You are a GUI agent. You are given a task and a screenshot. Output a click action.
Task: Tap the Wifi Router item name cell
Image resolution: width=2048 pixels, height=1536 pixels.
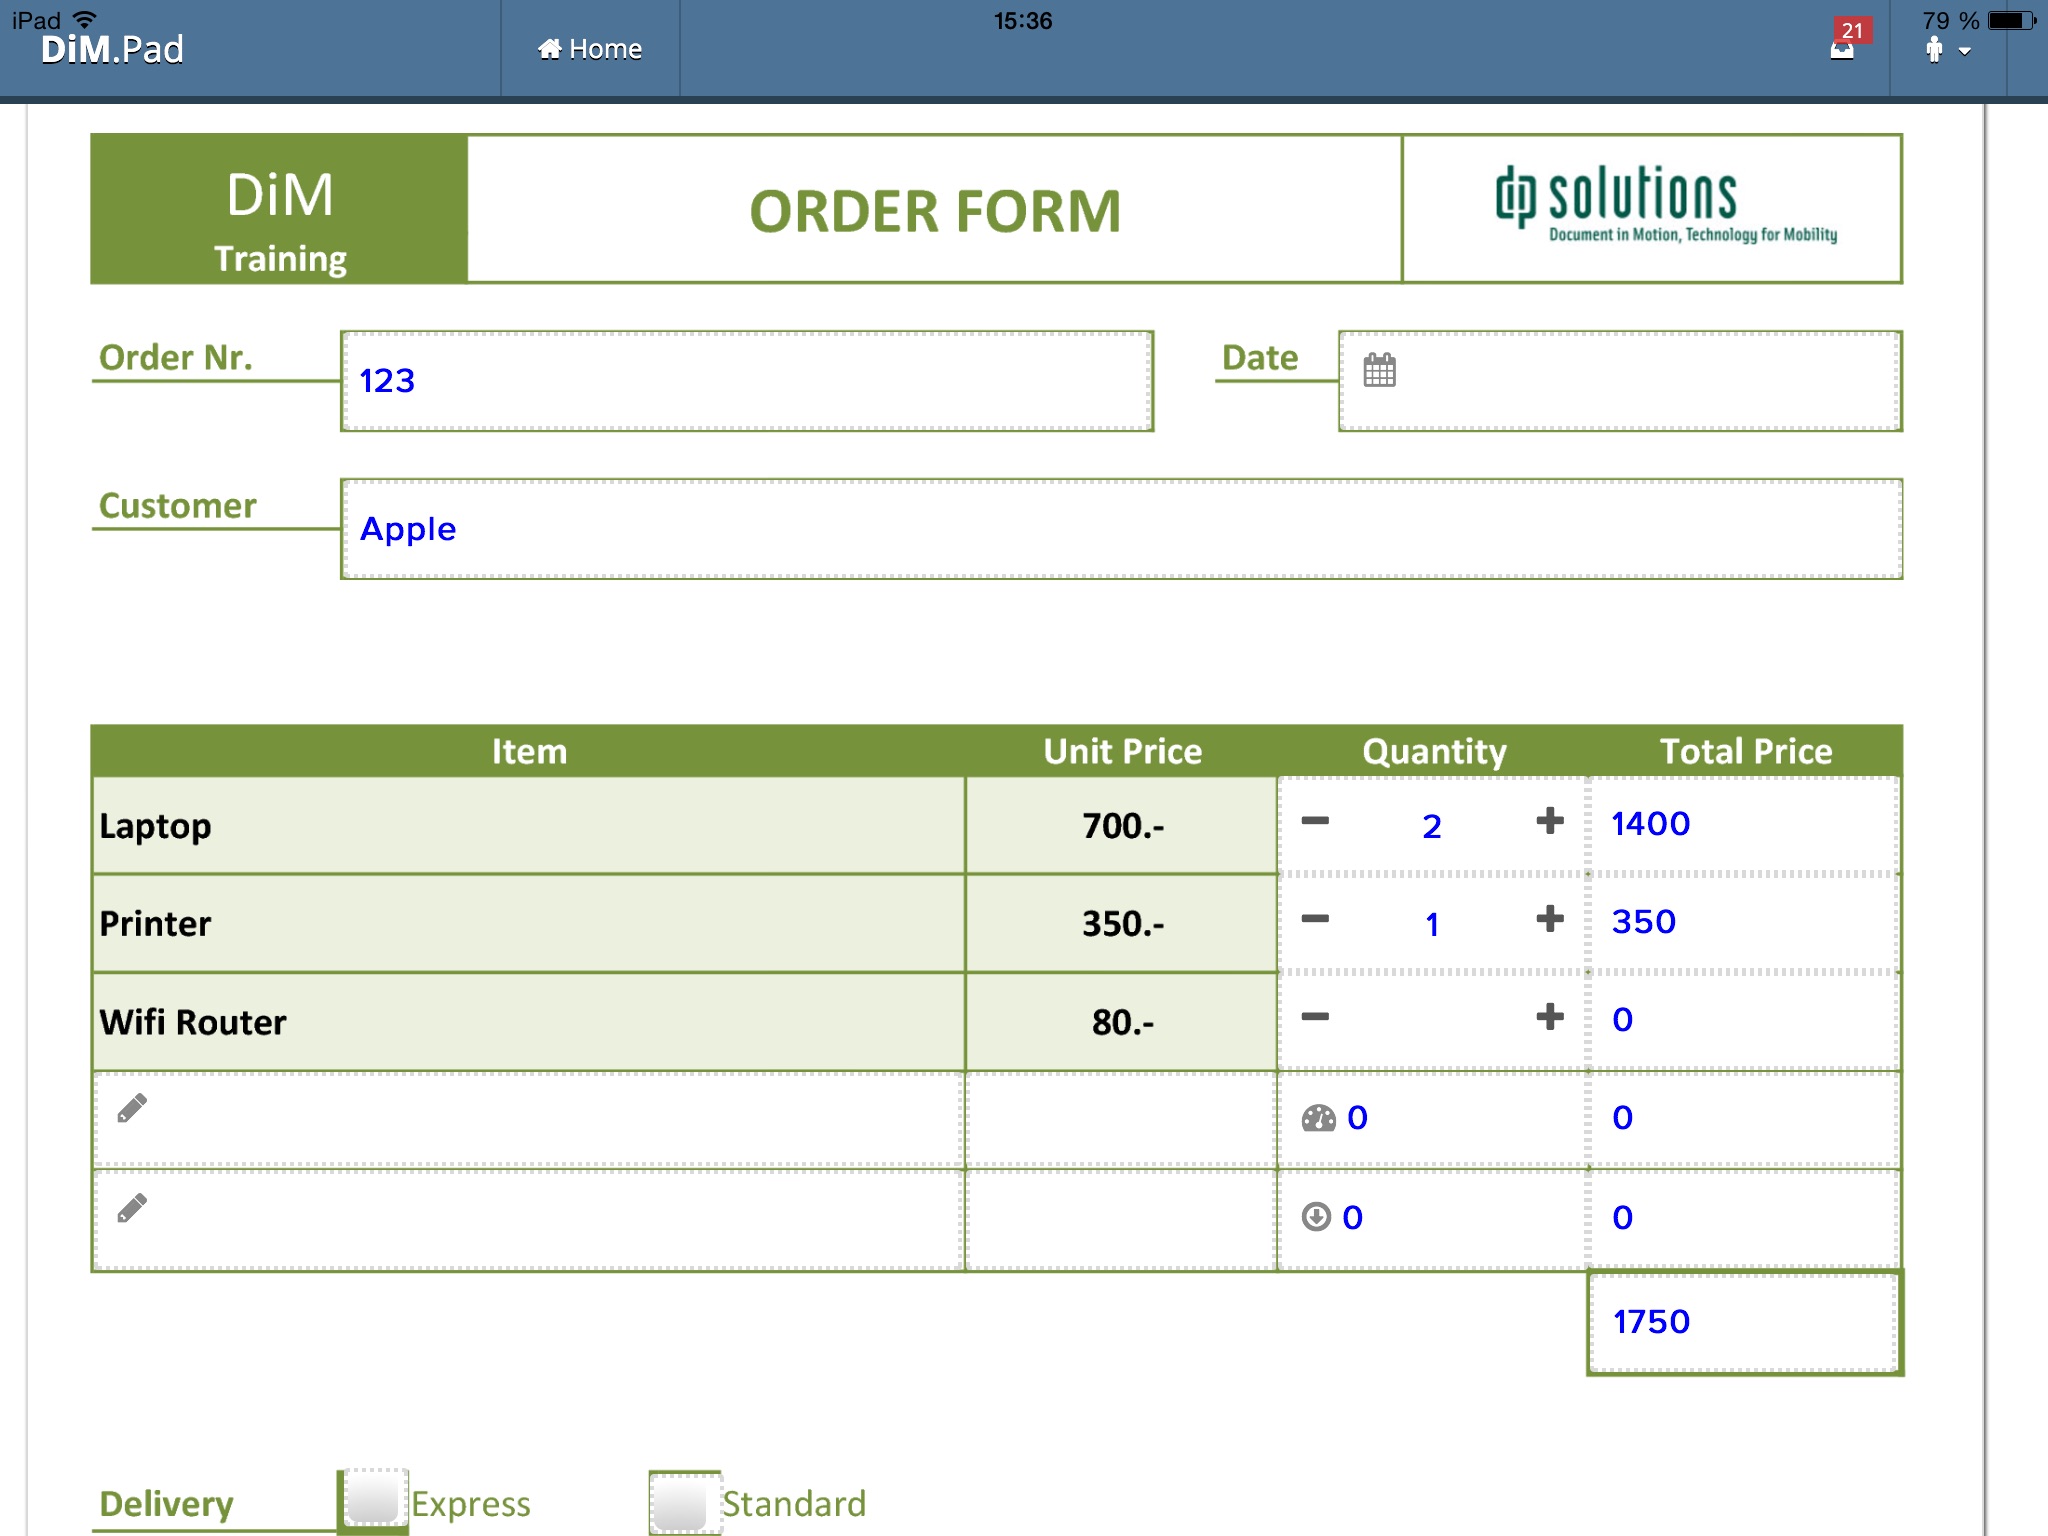click(529, 1022)
